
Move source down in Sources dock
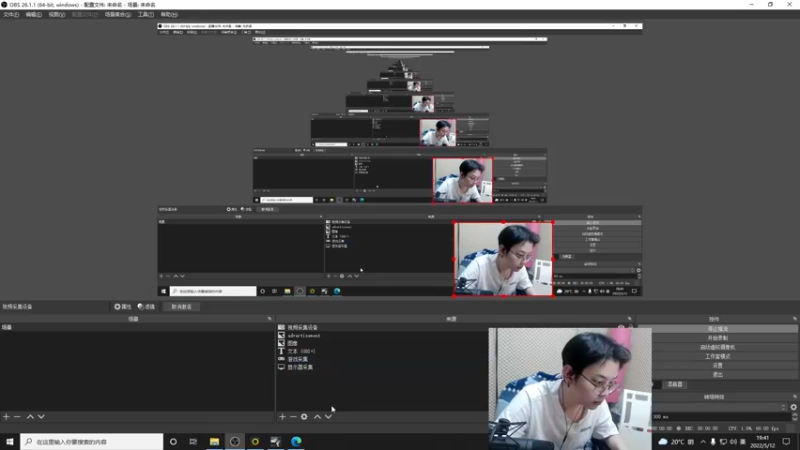328,417
